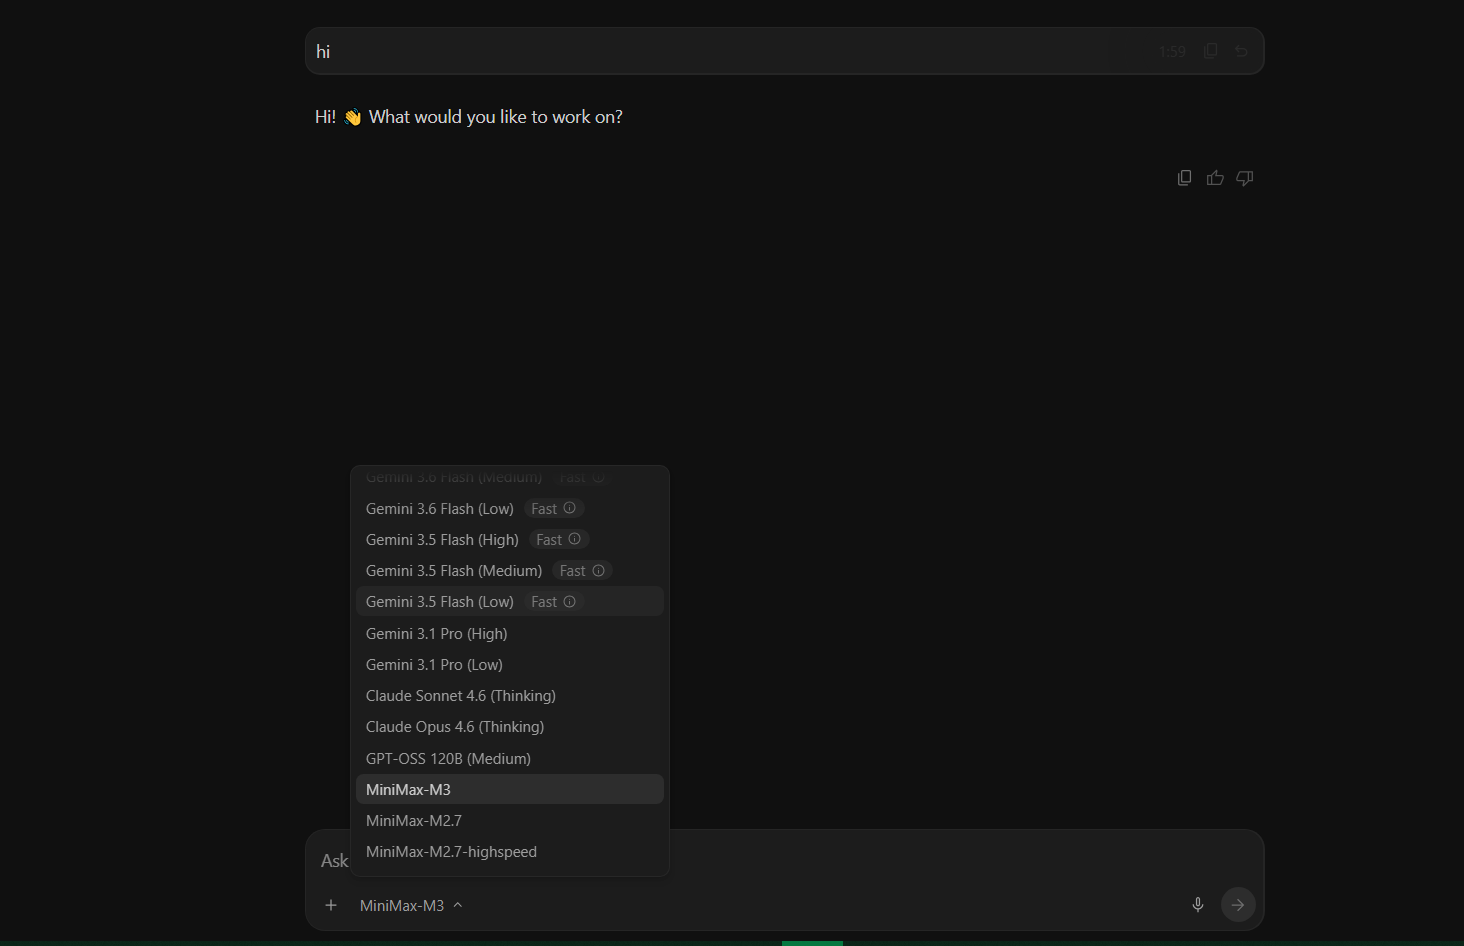Show info for Gemini 3.5 Flash (Low)
Viewport: 1464px width, 946px height.
point(570,601)
